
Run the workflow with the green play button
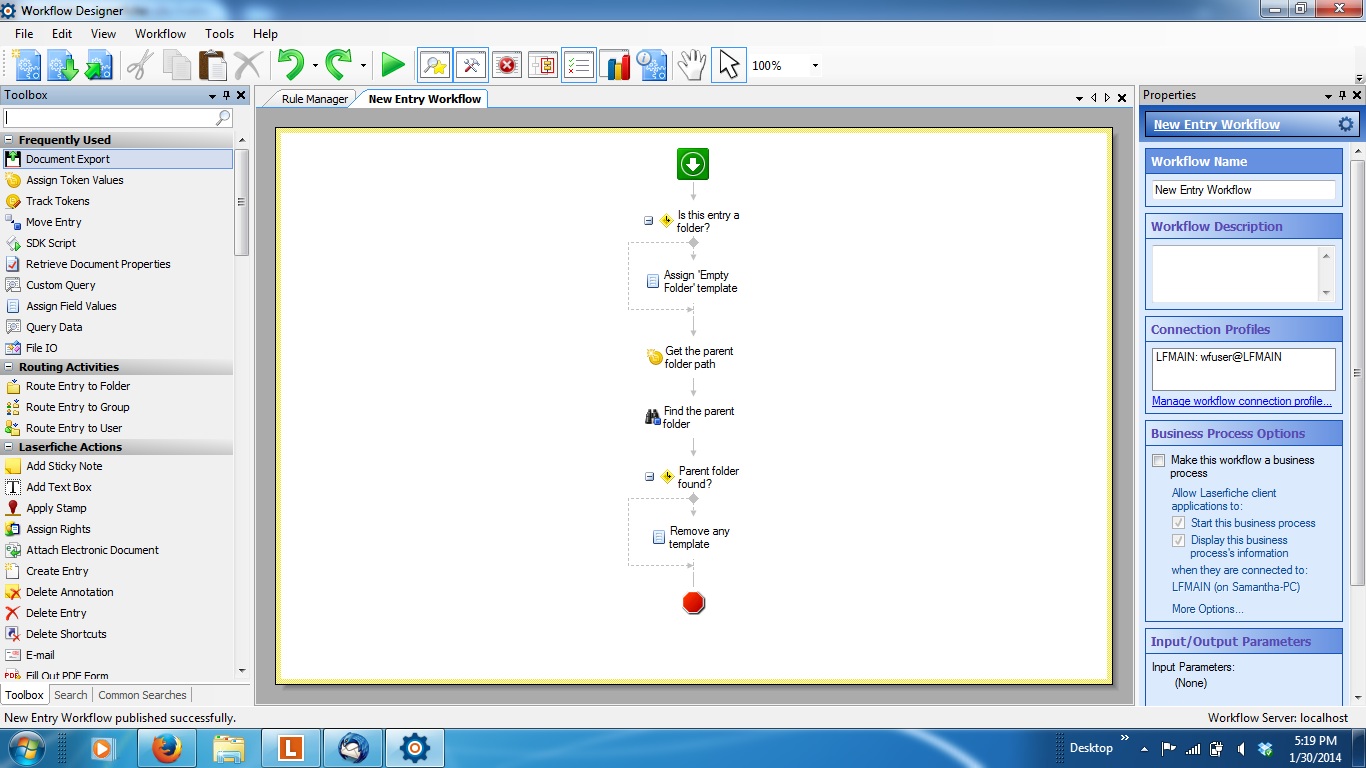tap(393, 65)
